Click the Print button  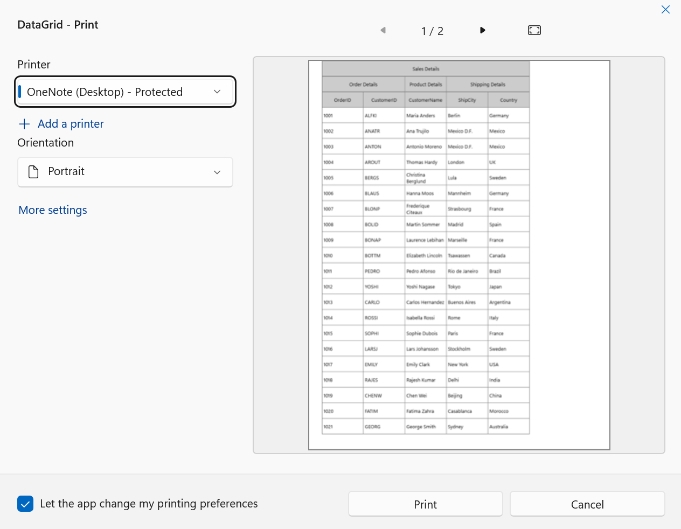(425, 504)
